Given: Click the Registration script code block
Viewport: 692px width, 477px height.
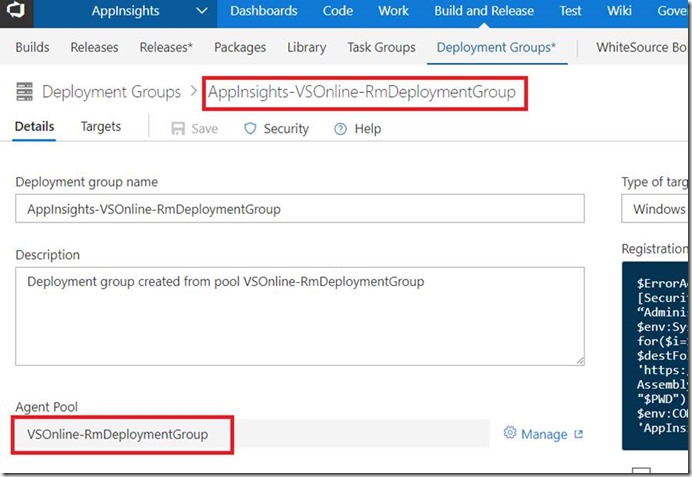Looking at the screenshot, I should click(654, 356).
